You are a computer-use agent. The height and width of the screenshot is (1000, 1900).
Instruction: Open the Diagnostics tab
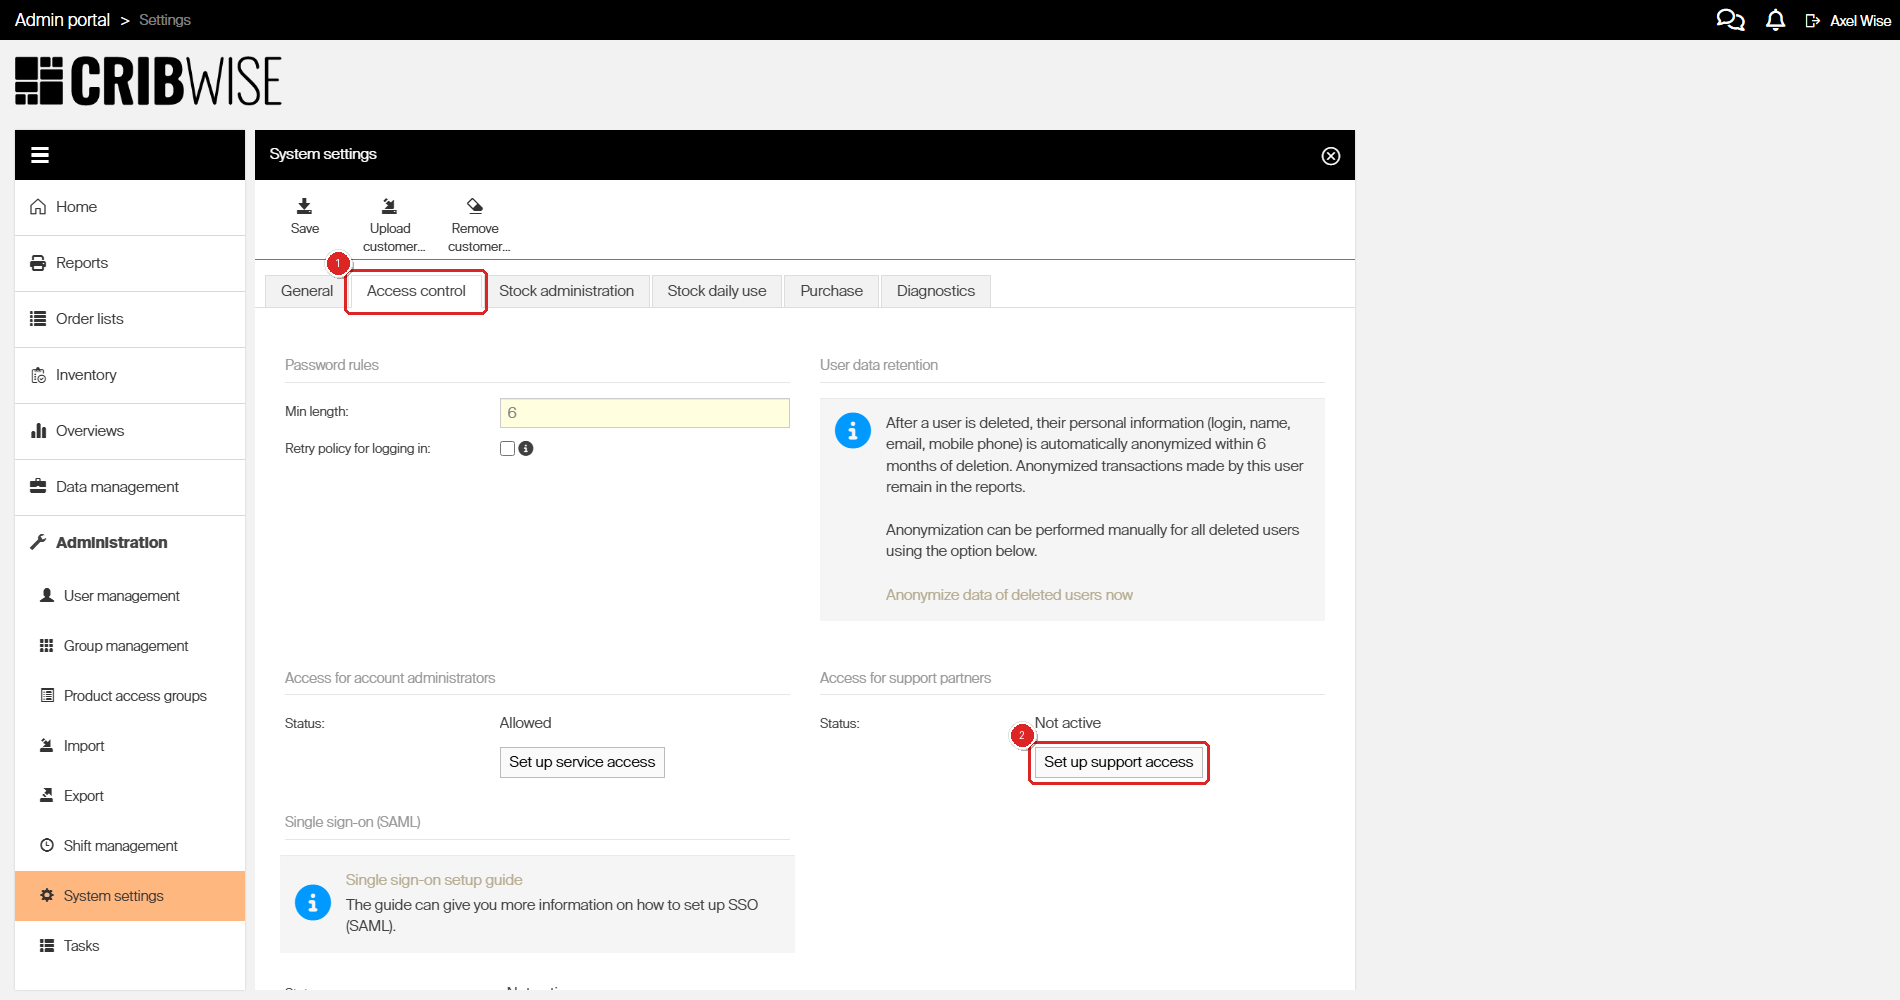(x=935, y=291)
